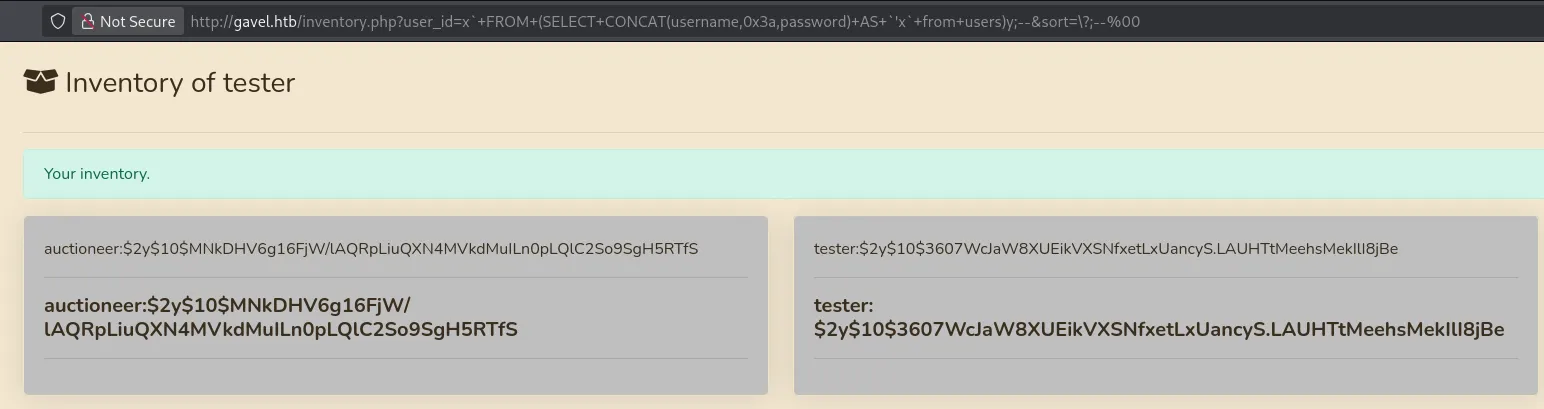The height and width of the screenshot is (409, 1544).
Task: Click blank area of green alert banner
Action: 800,174
